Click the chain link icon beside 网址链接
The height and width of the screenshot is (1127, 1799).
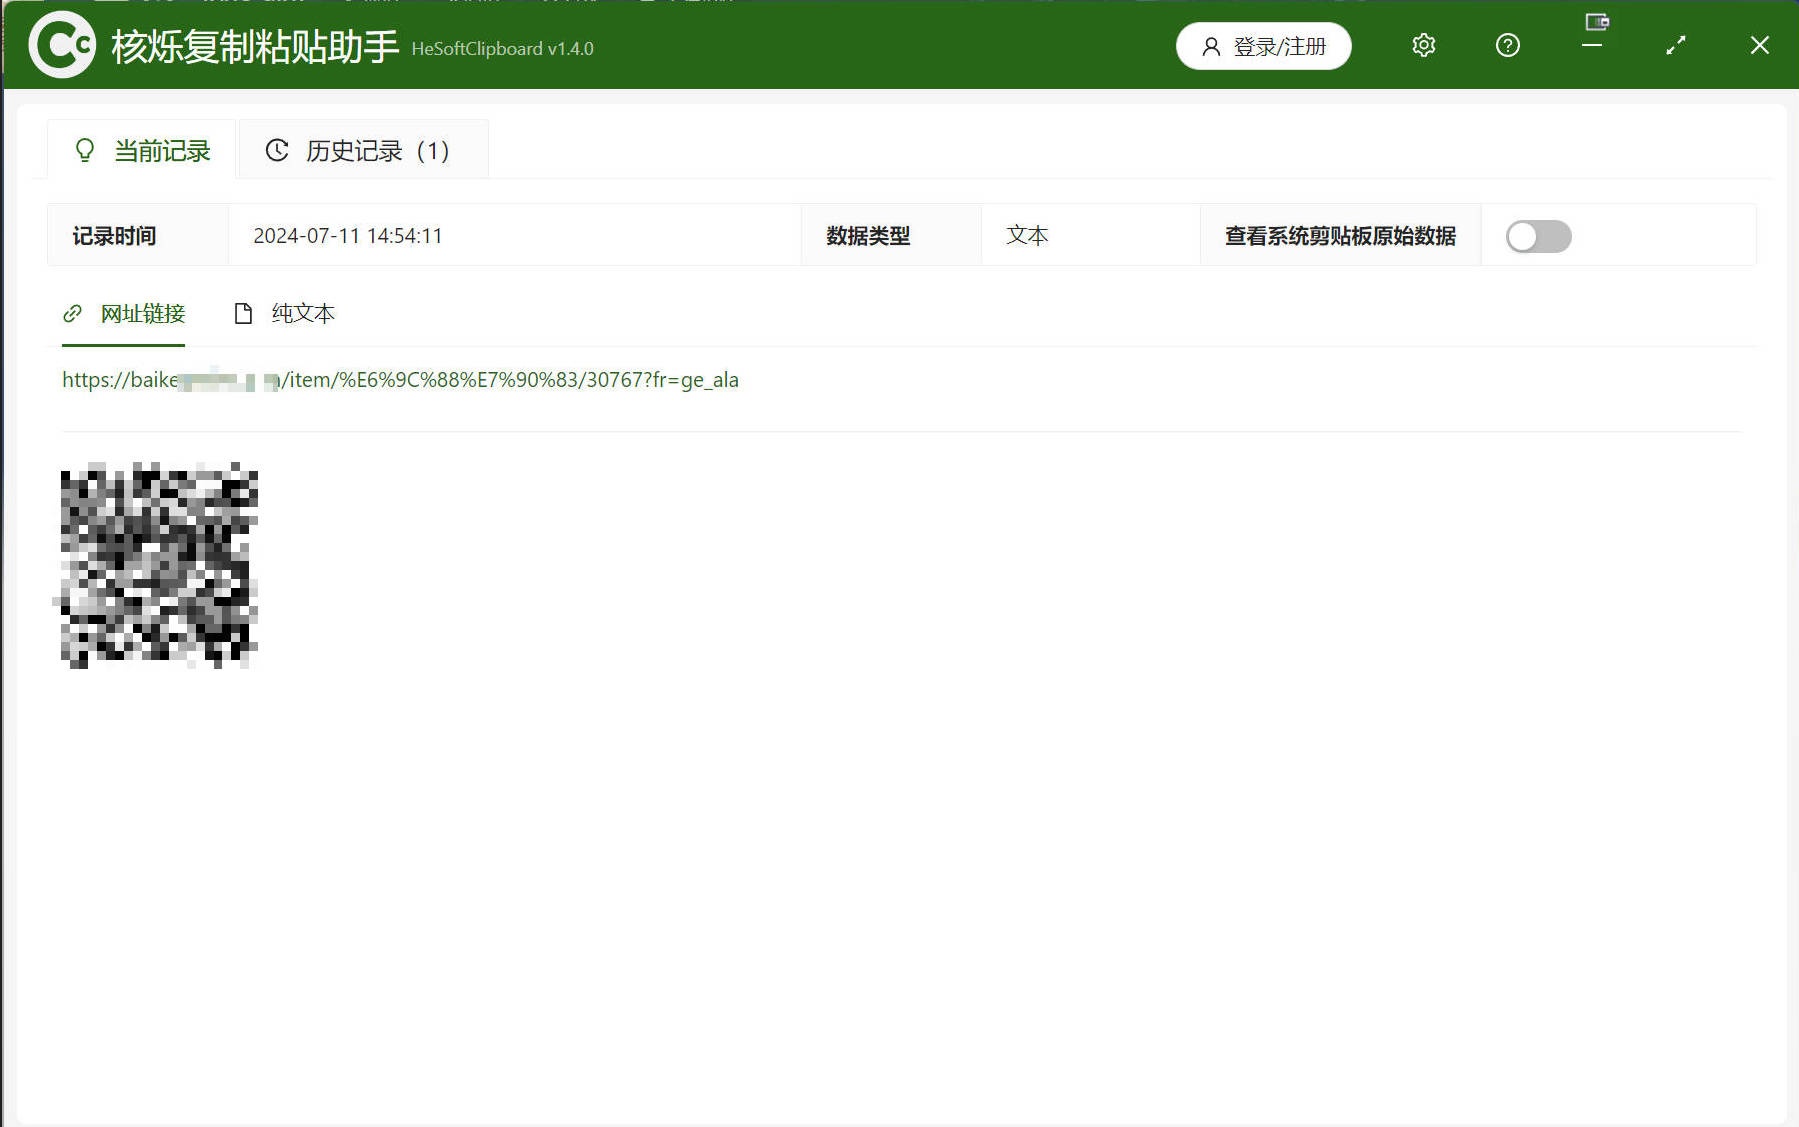(72, 314)
